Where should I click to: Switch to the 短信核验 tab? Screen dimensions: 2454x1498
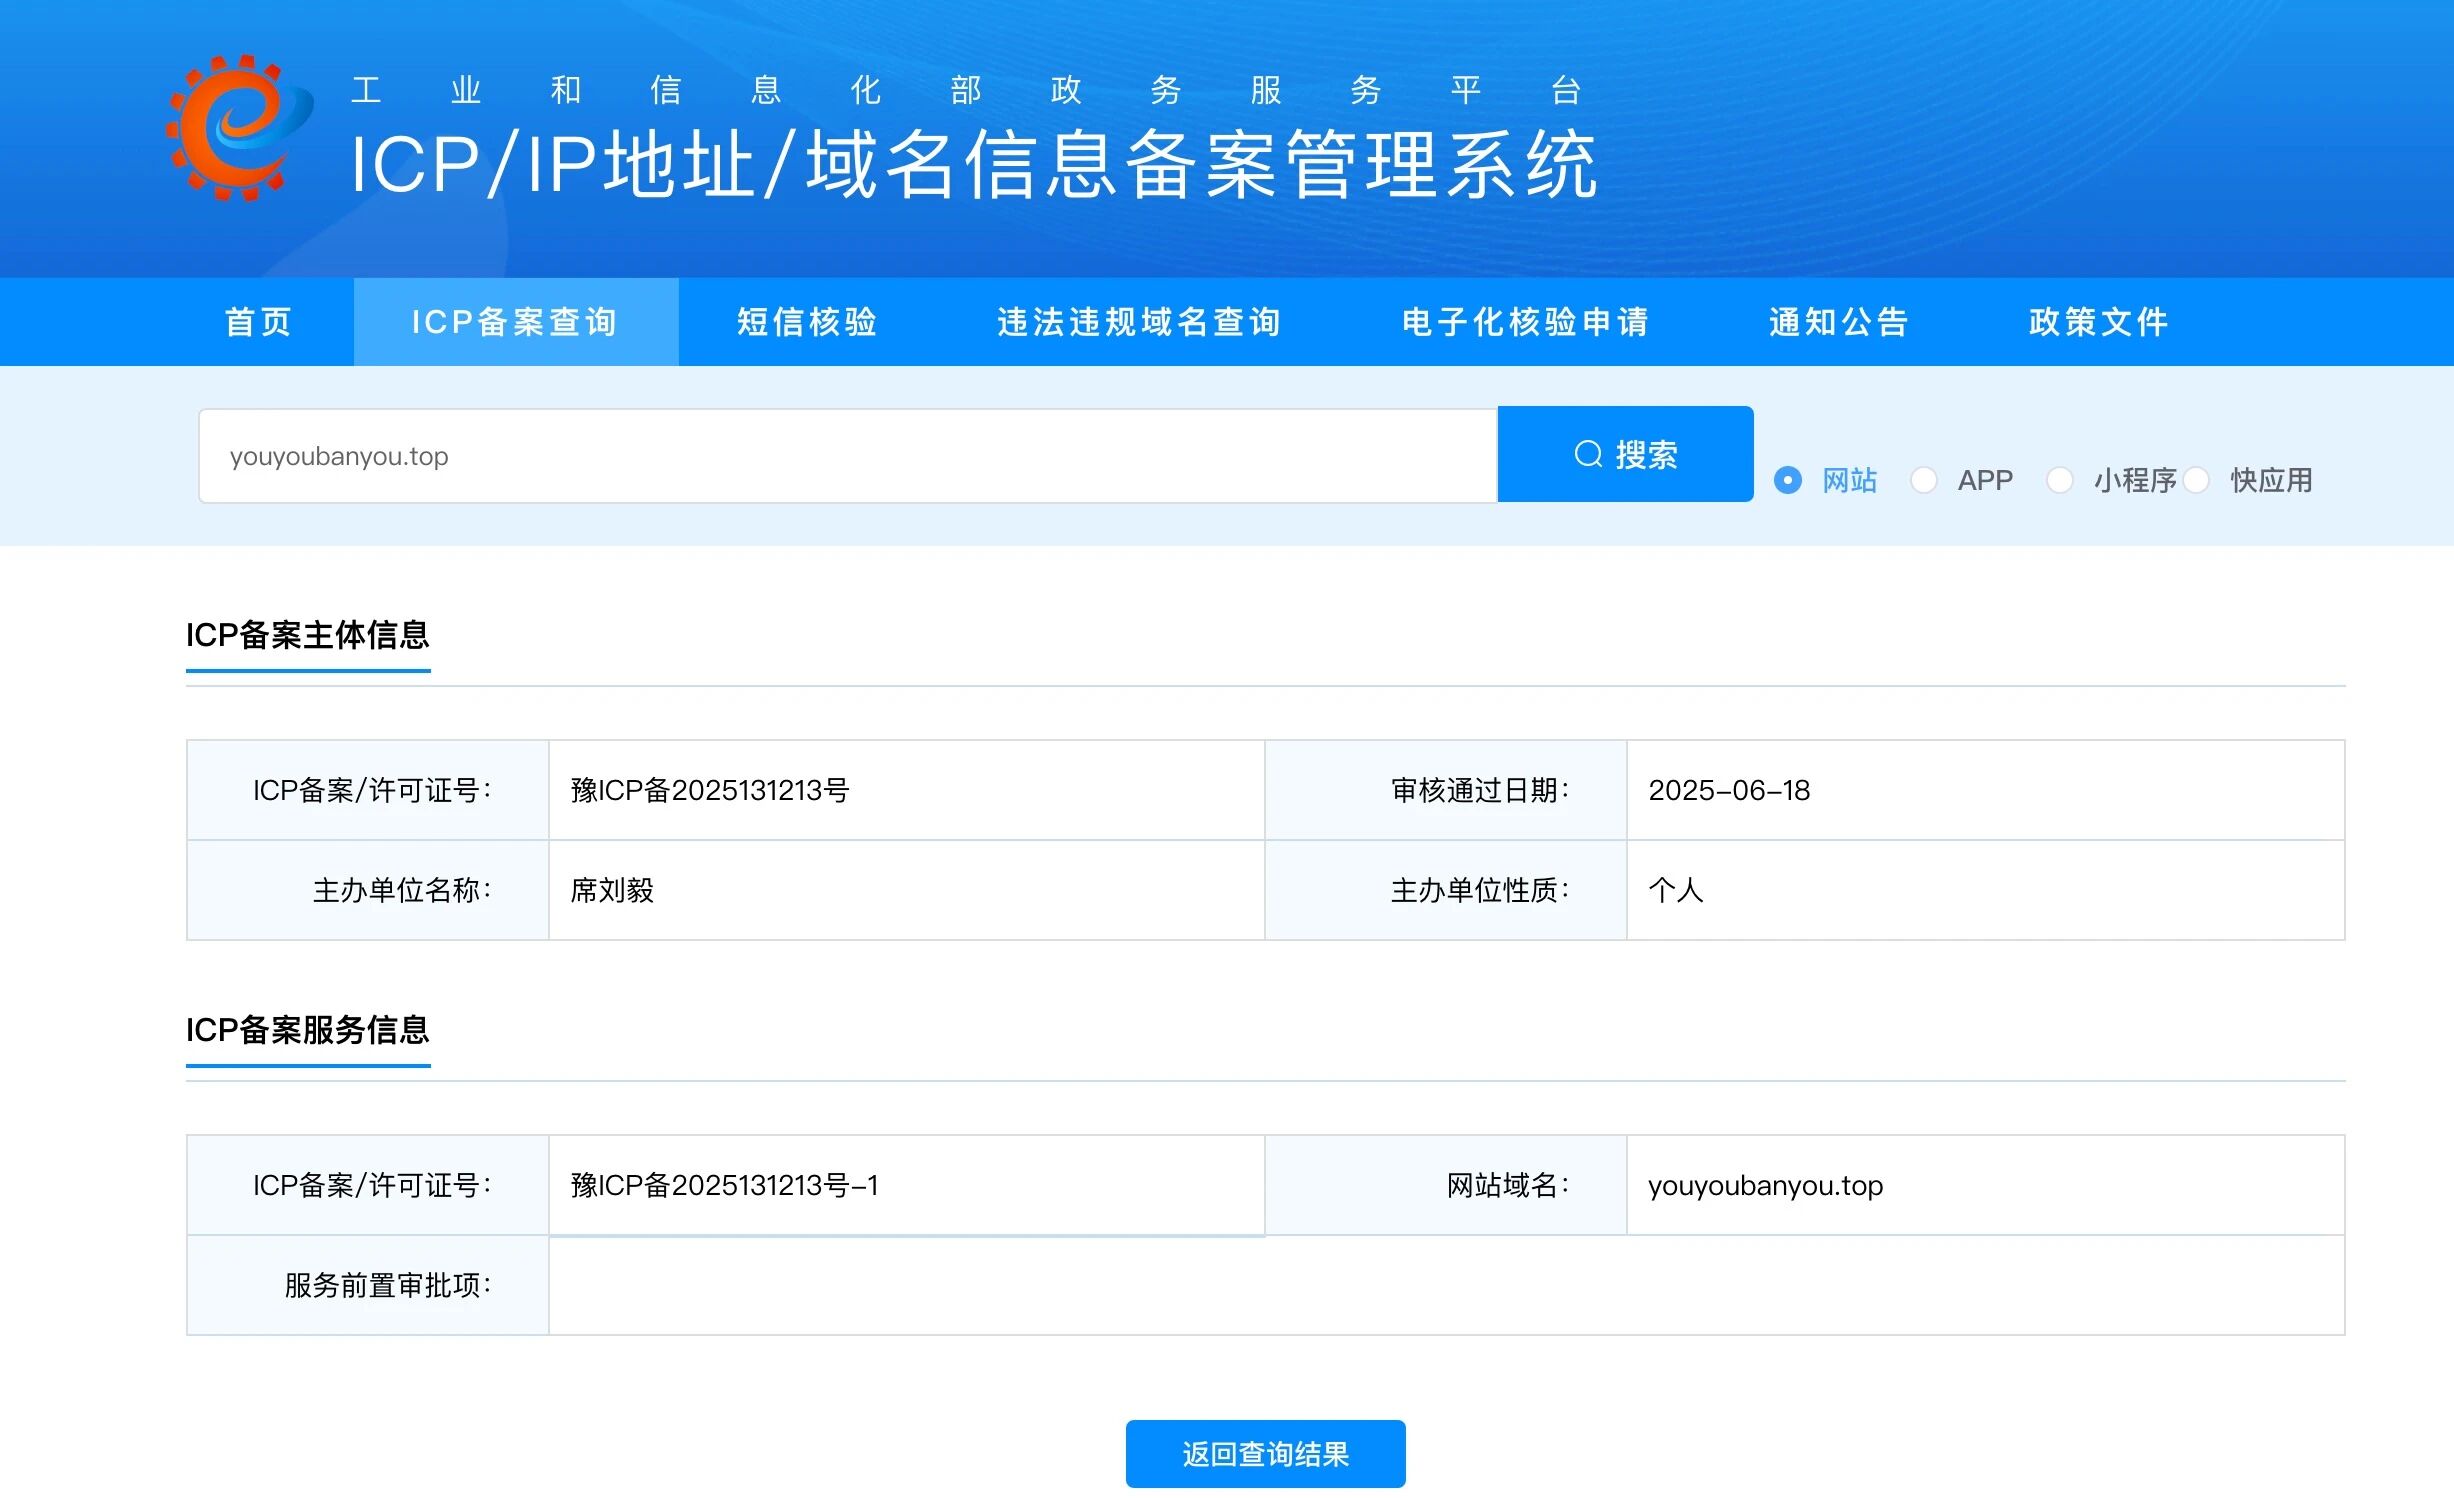(807, 322)
